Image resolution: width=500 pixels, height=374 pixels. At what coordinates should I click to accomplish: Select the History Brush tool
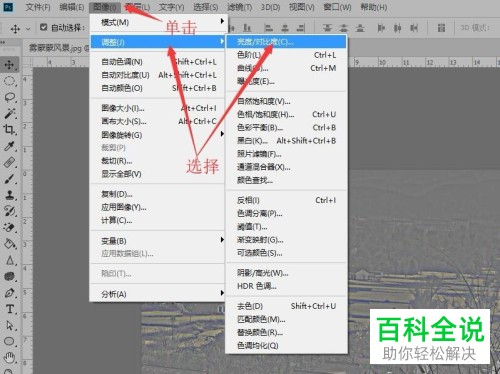click(x=10, y=211)
